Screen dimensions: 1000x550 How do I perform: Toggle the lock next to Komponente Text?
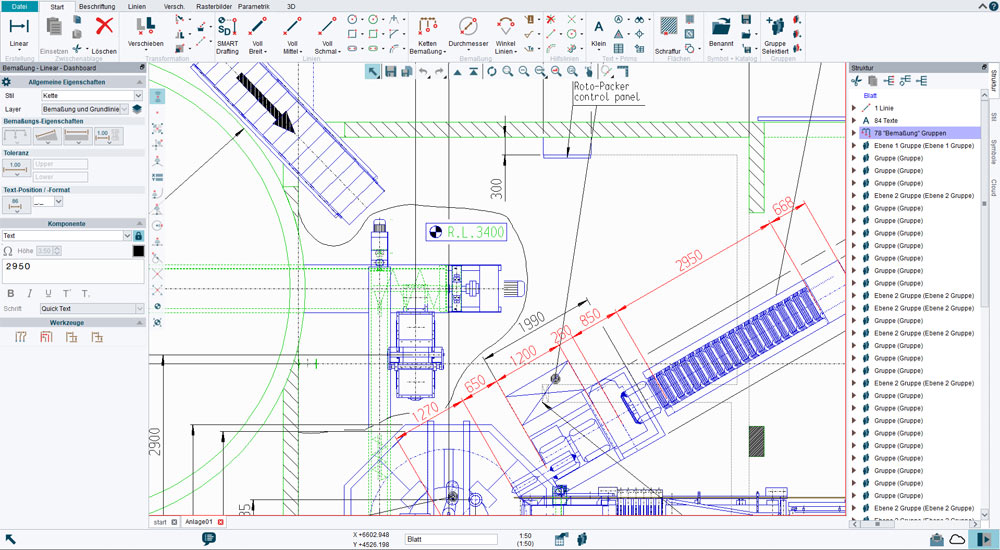pyautogui.click(x=138, y=235)
